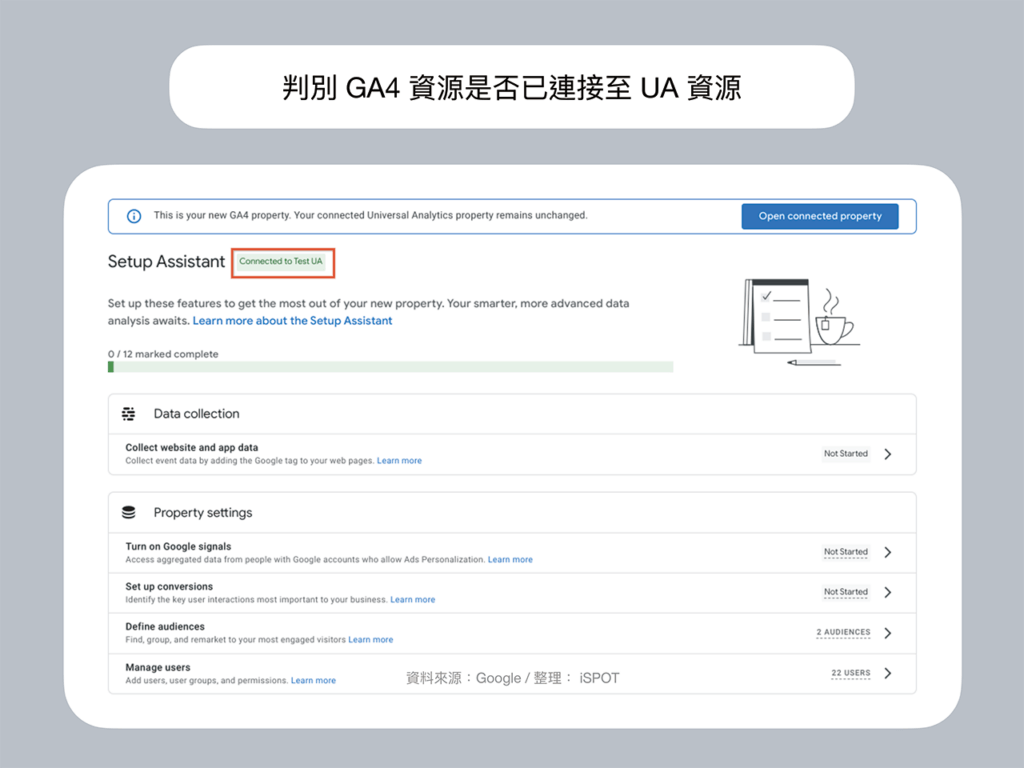Click the chevron beside Collect website and app data
The height and width of the screenshot is (768, 1024).
point(888,453)
